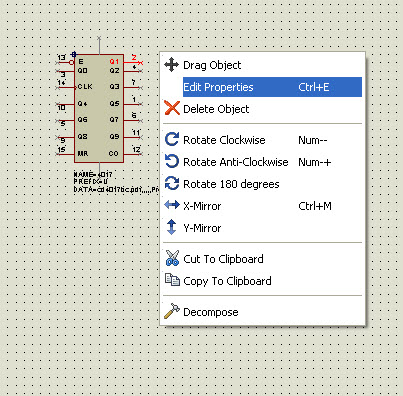Image resolution: width=403 pixels, height=396 pixels.
Task: Click the Ctrl+E shortcut text
Action: [314, 87]
